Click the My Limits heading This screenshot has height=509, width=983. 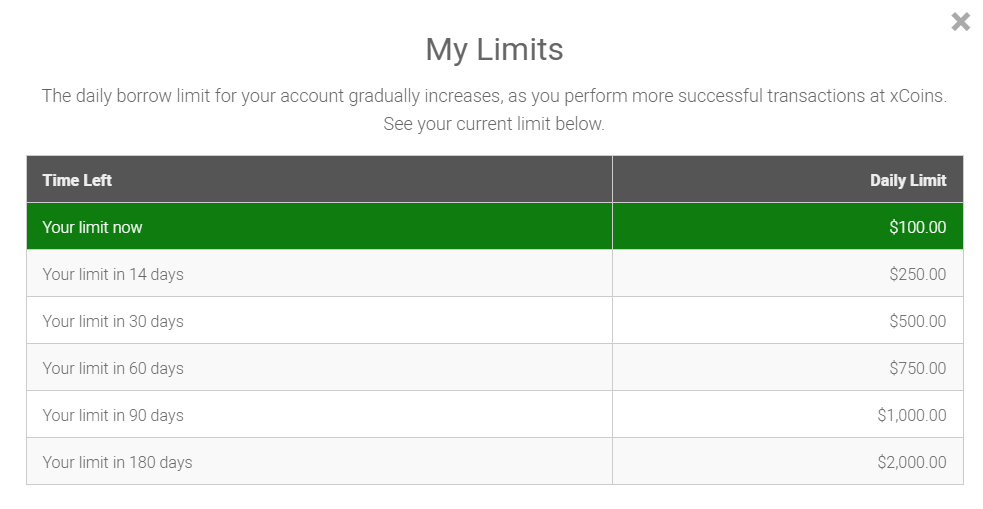point(494,49)
